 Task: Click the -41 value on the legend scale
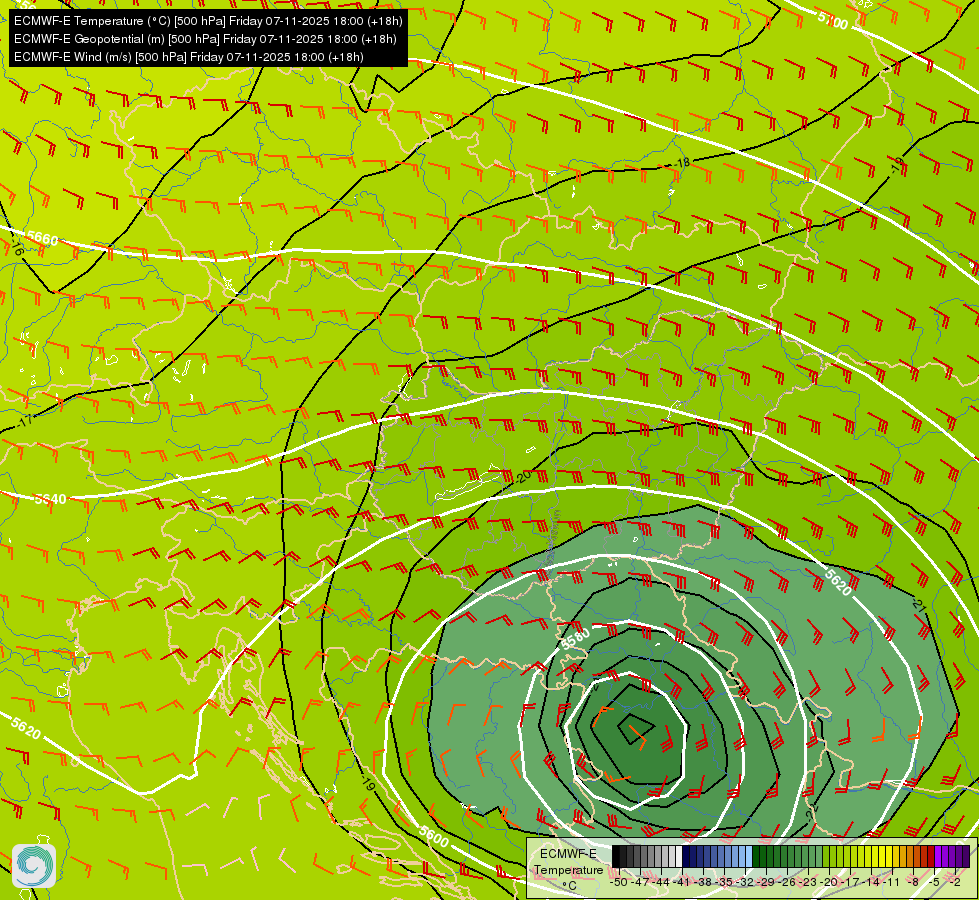pyautogui.click(x=682, y=883)
